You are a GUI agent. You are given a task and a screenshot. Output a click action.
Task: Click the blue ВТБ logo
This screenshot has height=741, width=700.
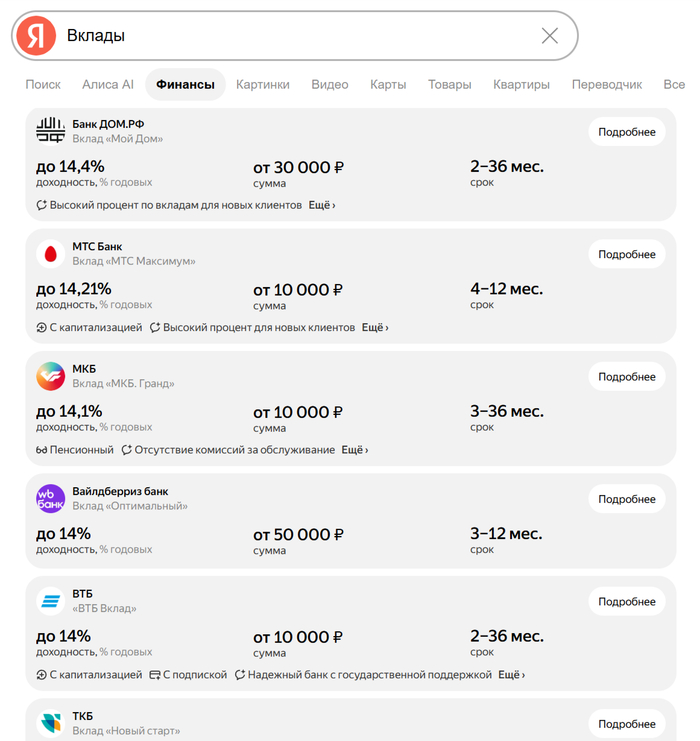coord(51,601)
